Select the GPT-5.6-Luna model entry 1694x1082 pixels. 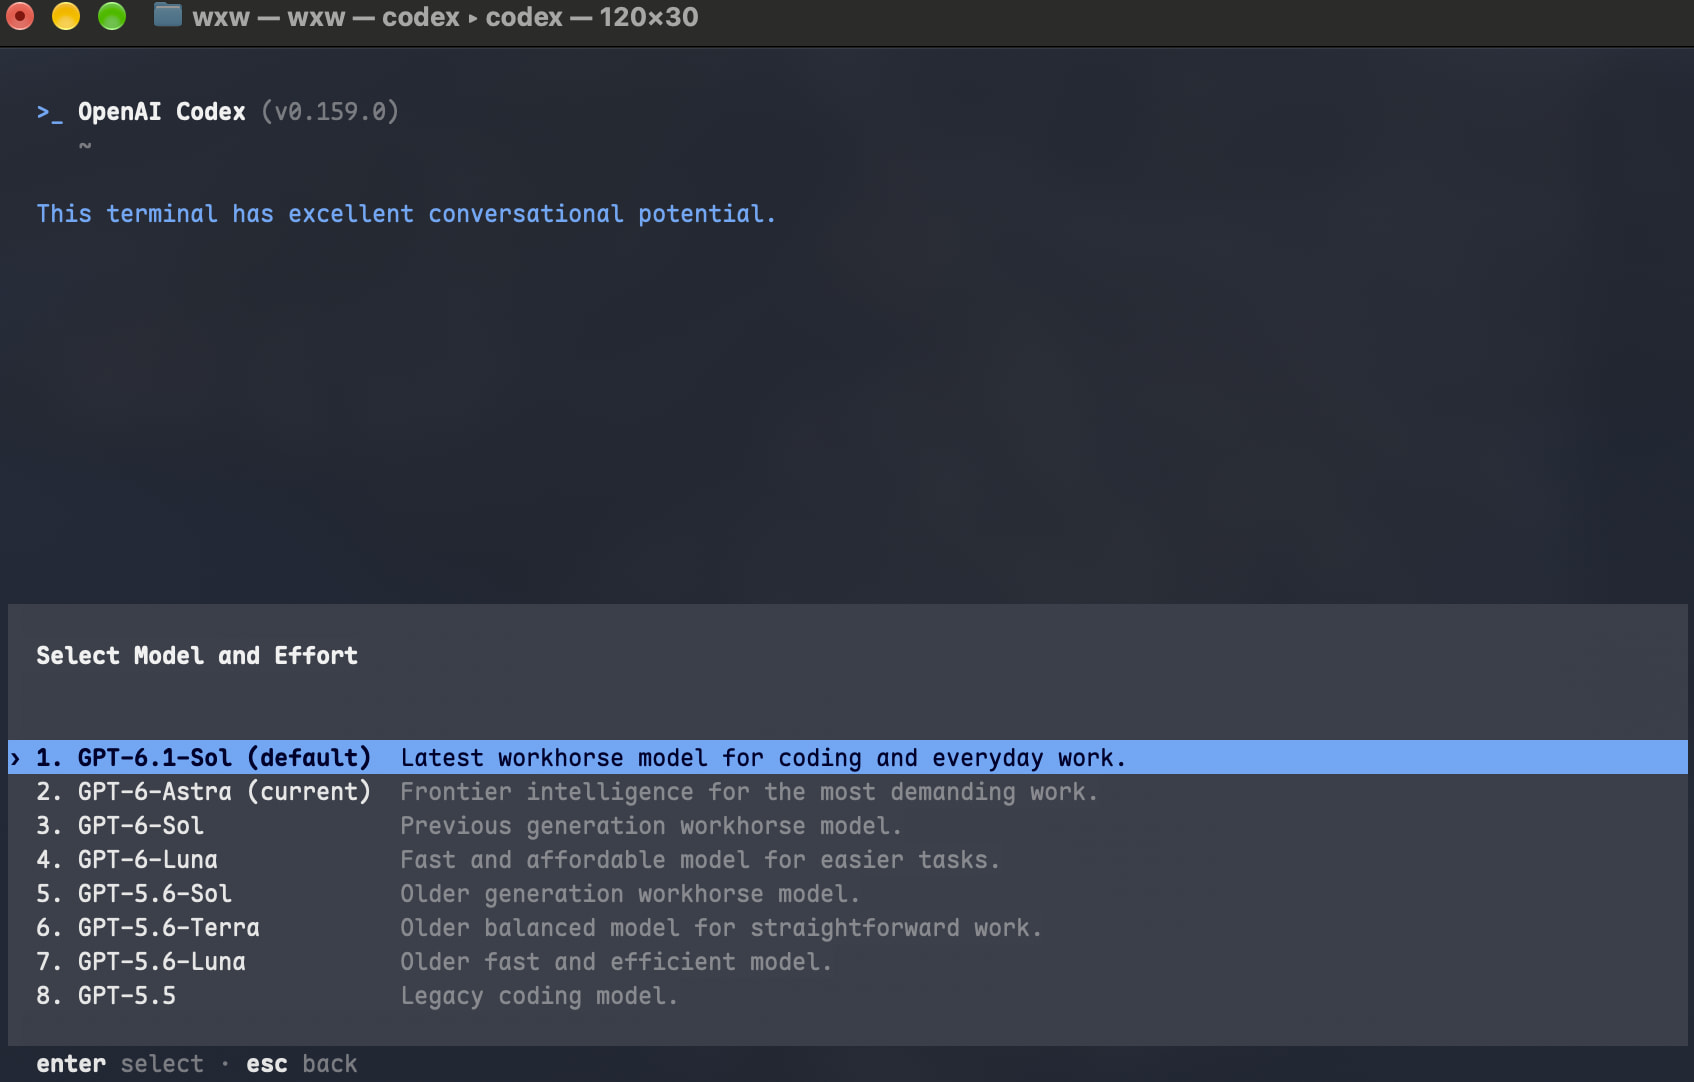point(847,962)
